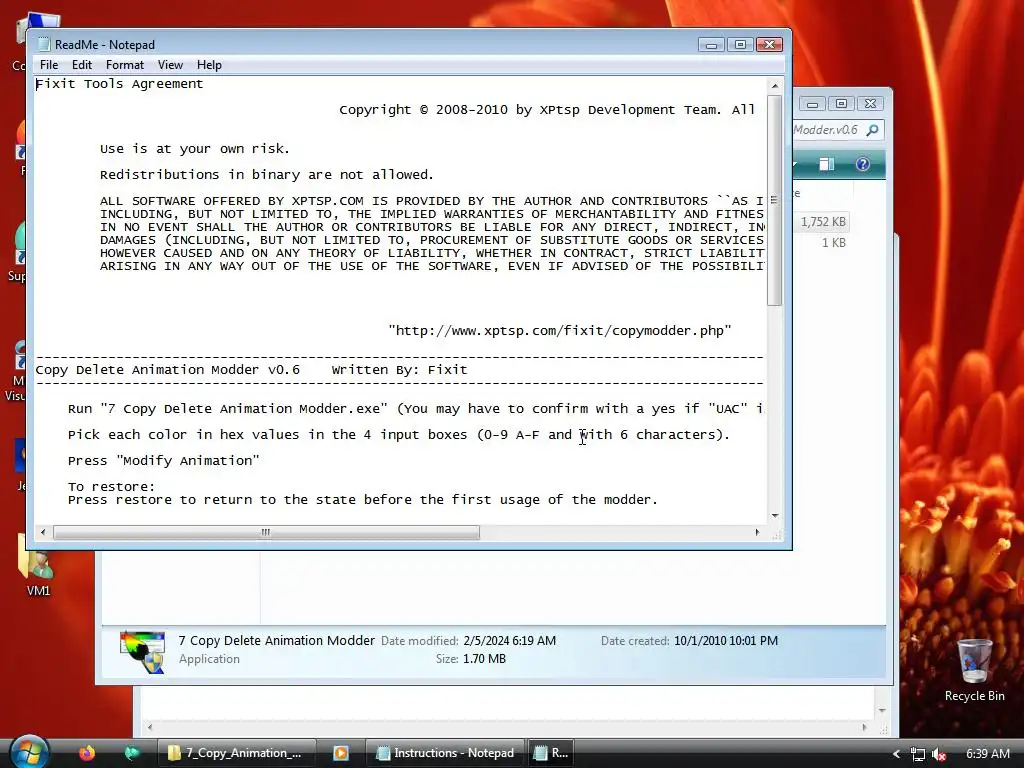Screen dimensions: 1024x768
Task: Click date created value 10/1/2010 10:01 PM
Action: (726, 641)
